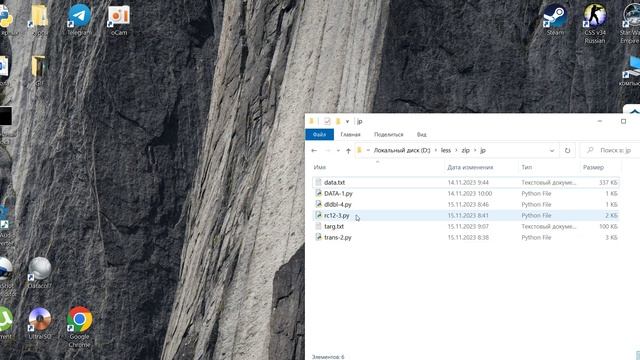Open the Файл ribbon tab
This screenshot has height=360, width=640.
(x=320, y=134)
